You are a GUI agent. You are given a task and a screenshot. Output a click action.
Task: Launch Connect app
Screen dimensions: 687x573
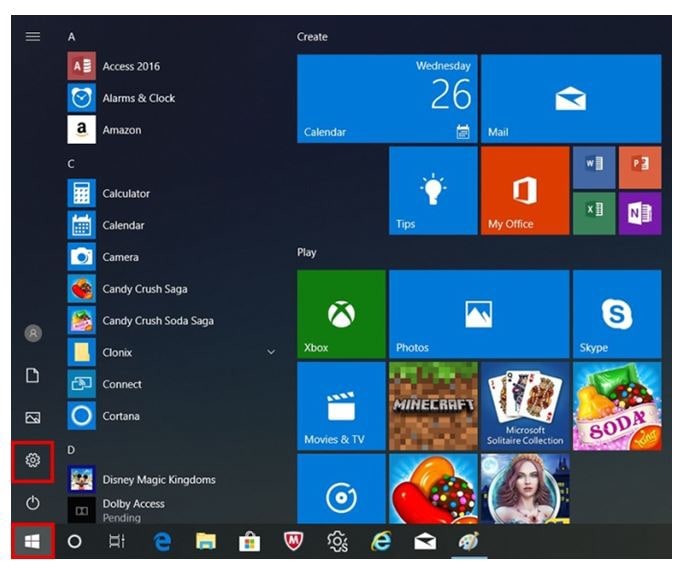(x=173, y=384)
